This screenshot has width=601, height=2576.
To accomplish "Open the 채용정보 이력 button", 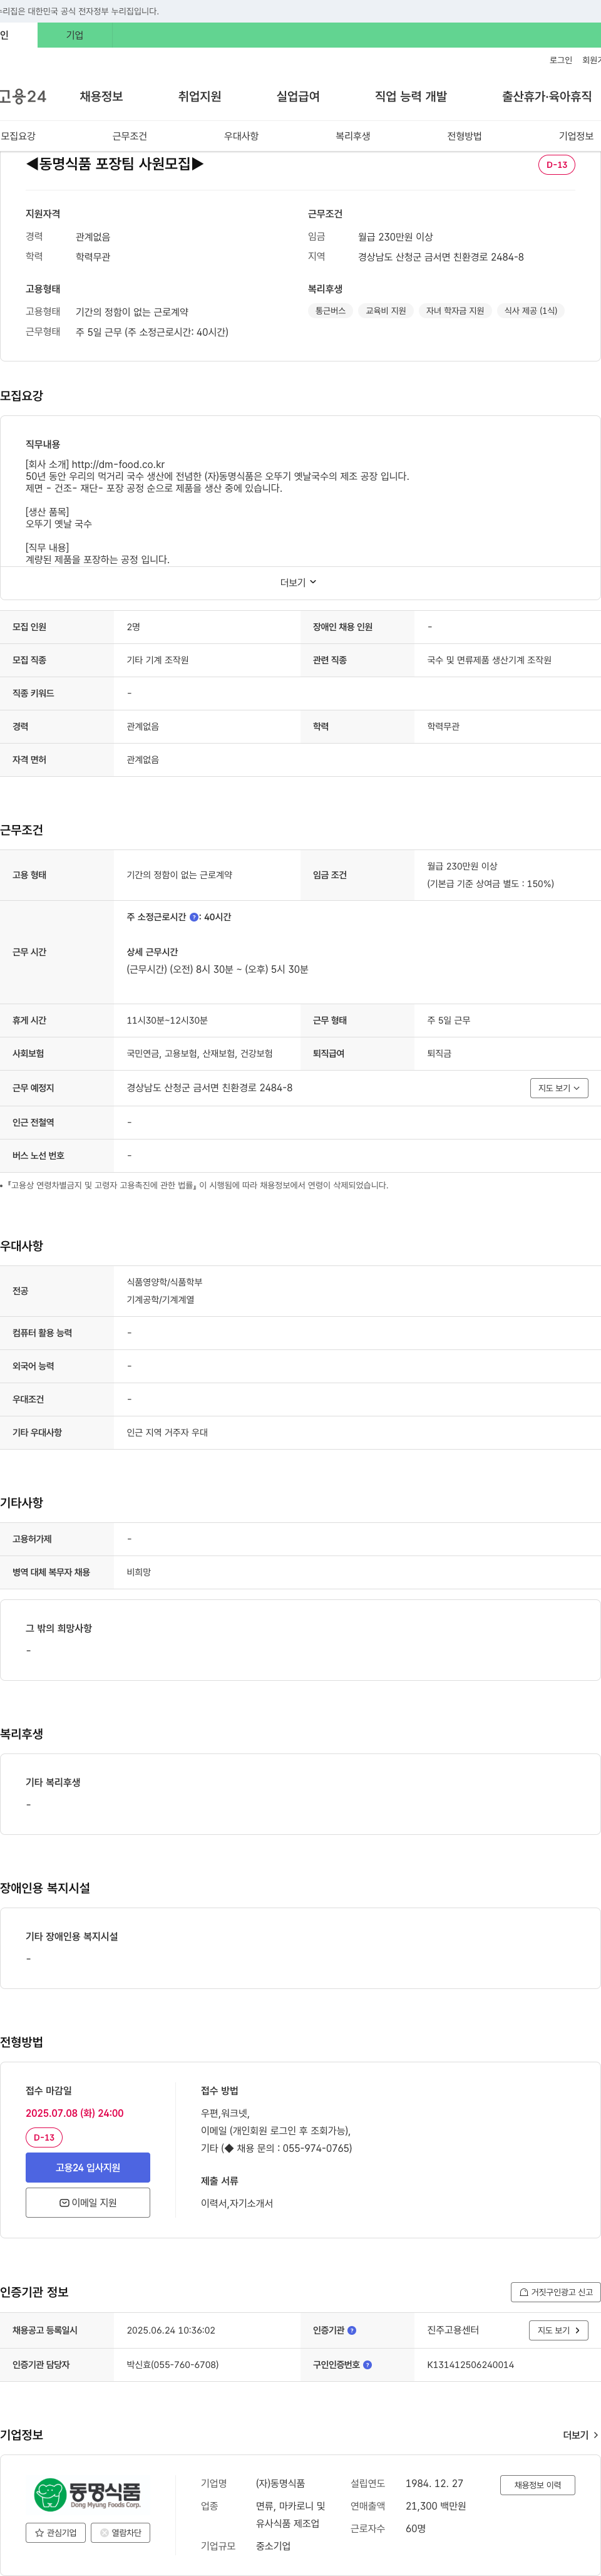I will pos(538,2484).
